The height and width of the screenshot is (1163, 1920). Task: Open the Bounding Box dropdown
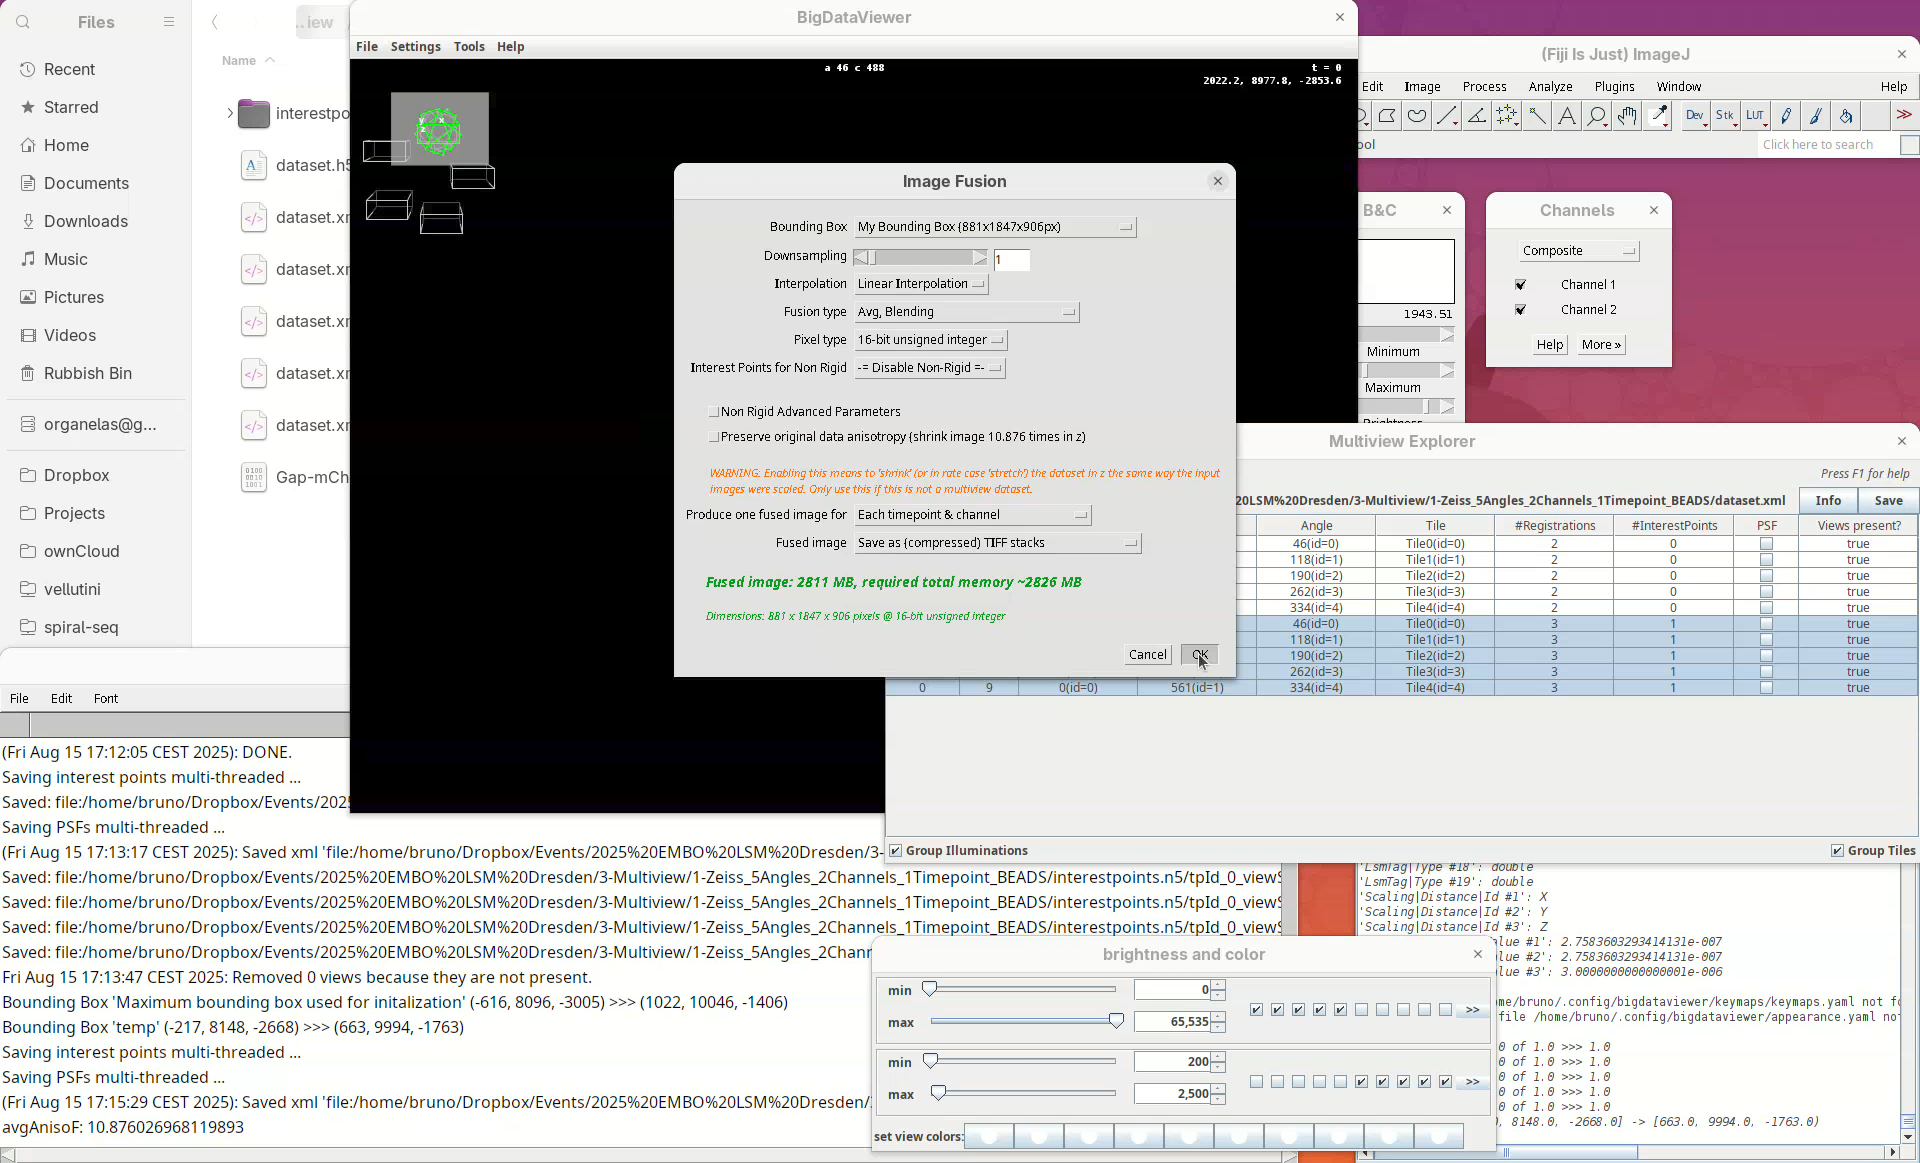[x=995, y=227]
